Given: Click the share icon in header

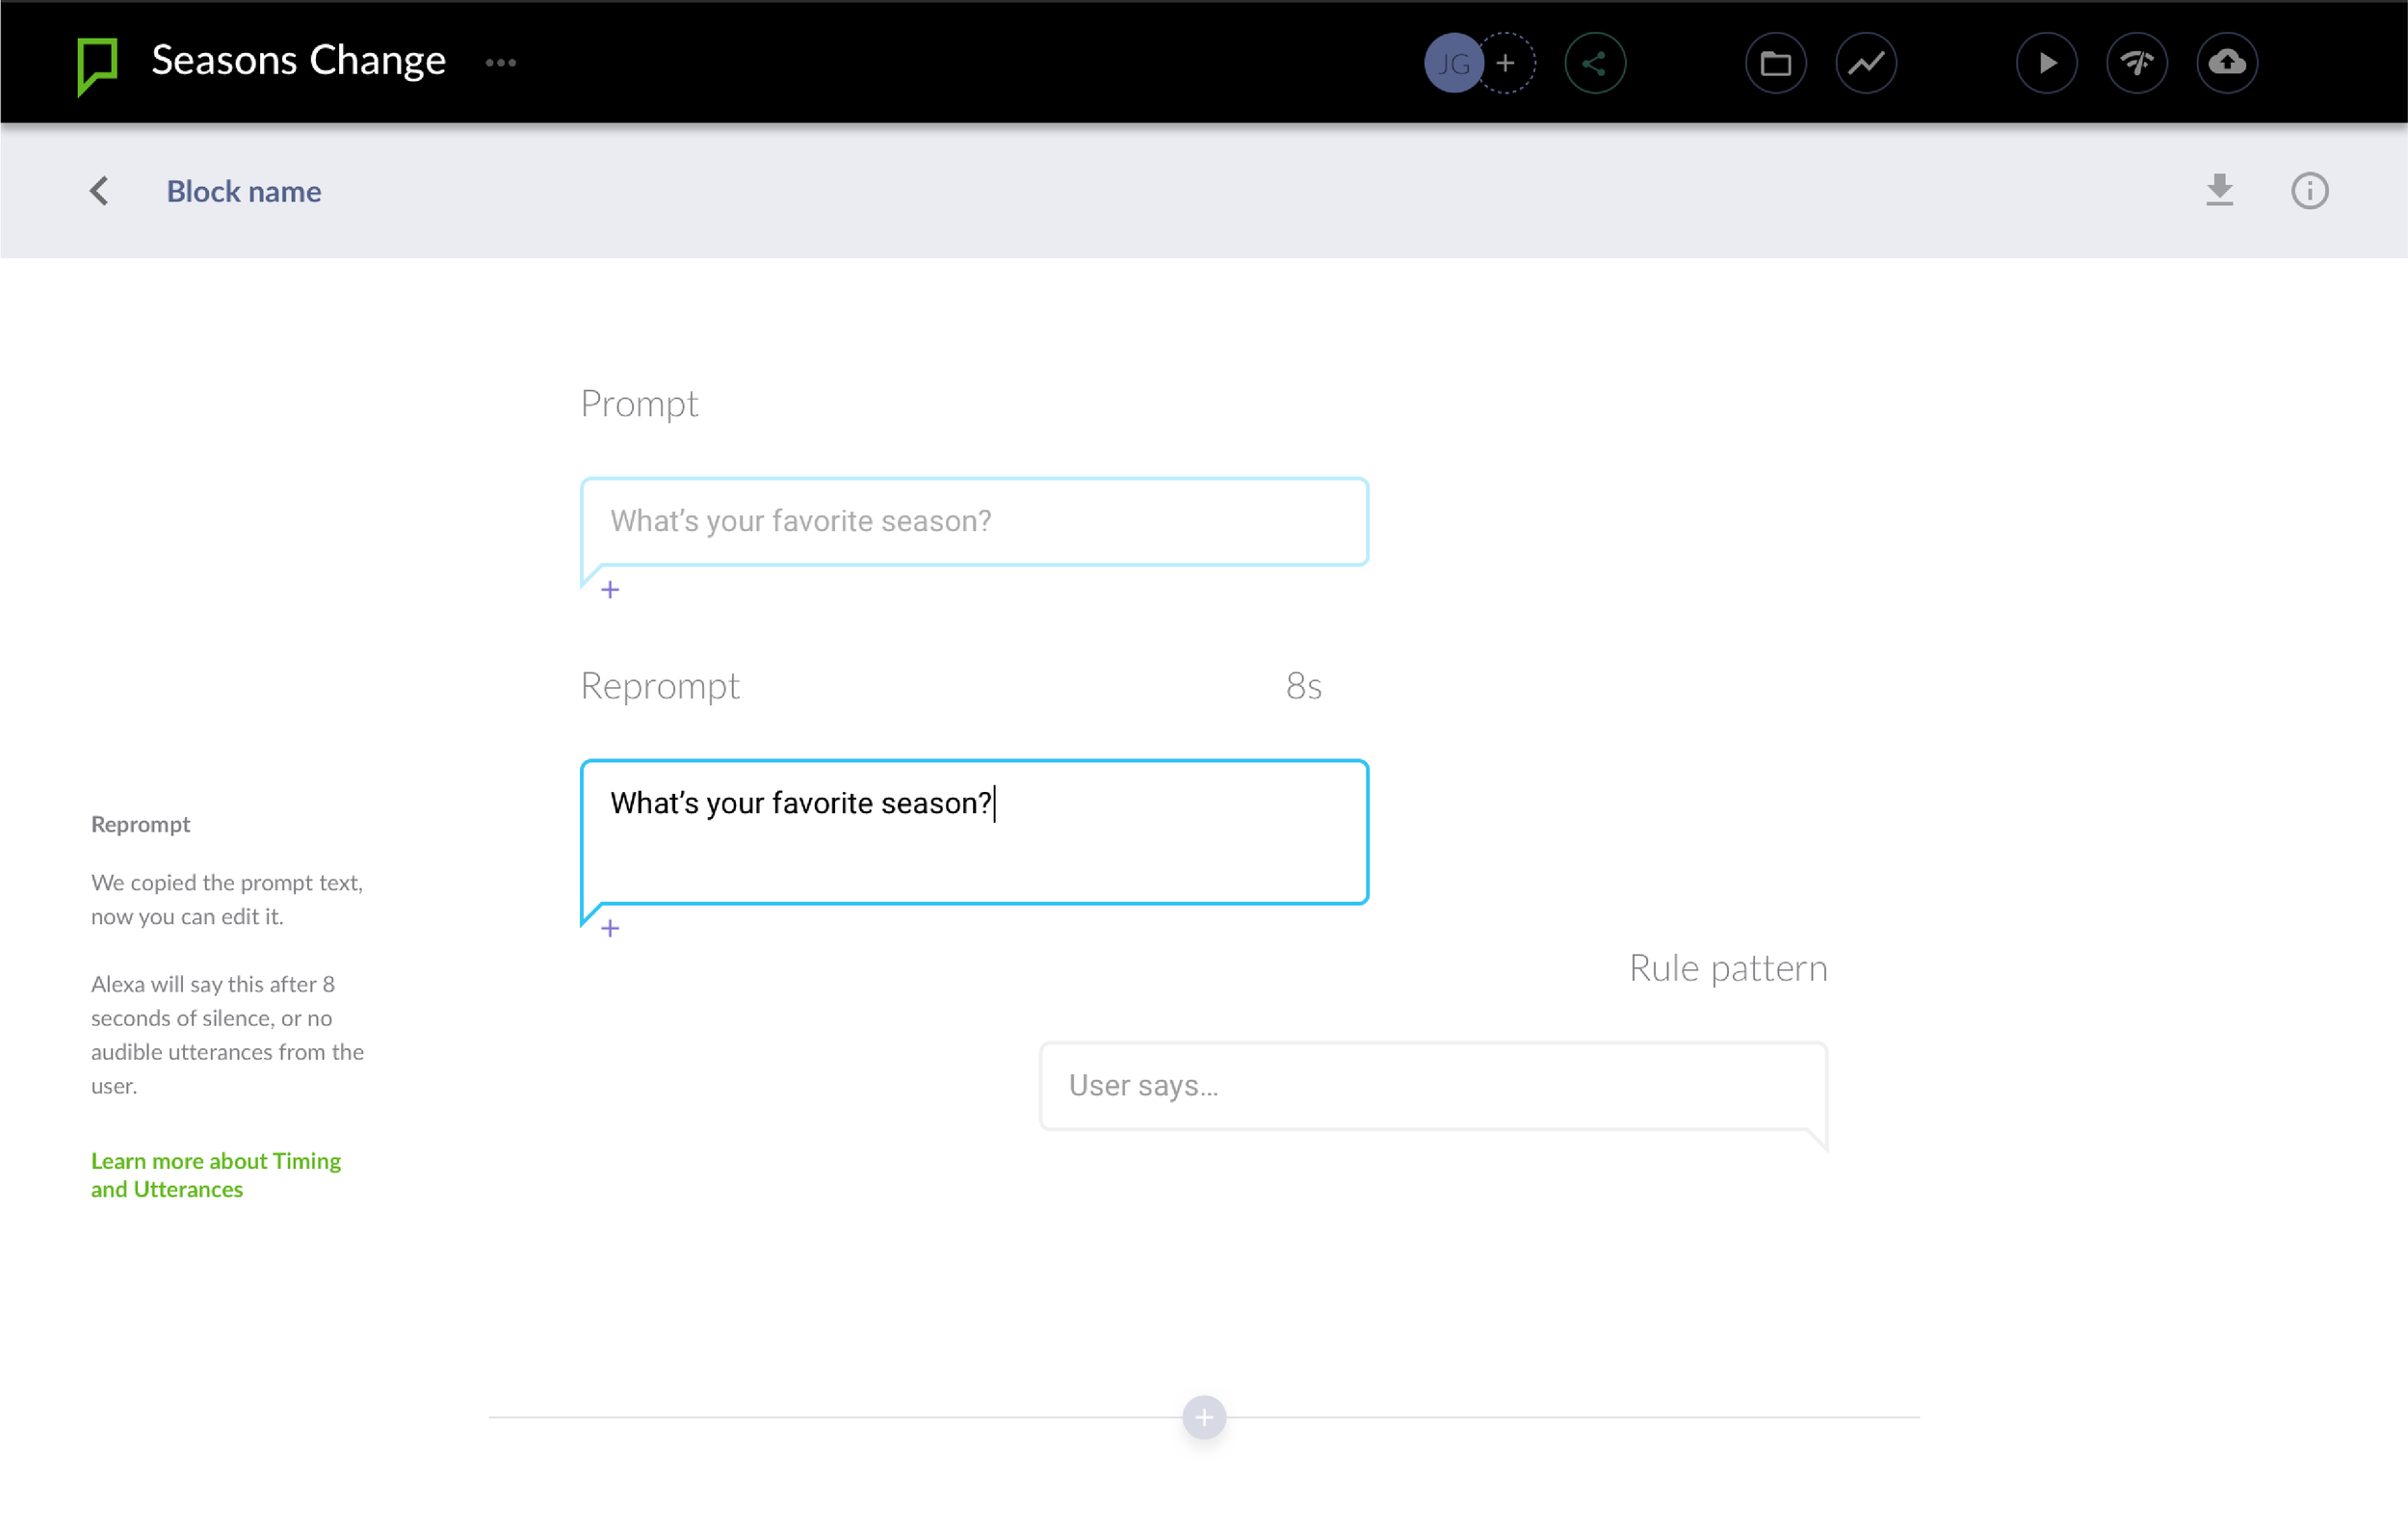Looking at the screenshot, I should [x=1594, y=63].
